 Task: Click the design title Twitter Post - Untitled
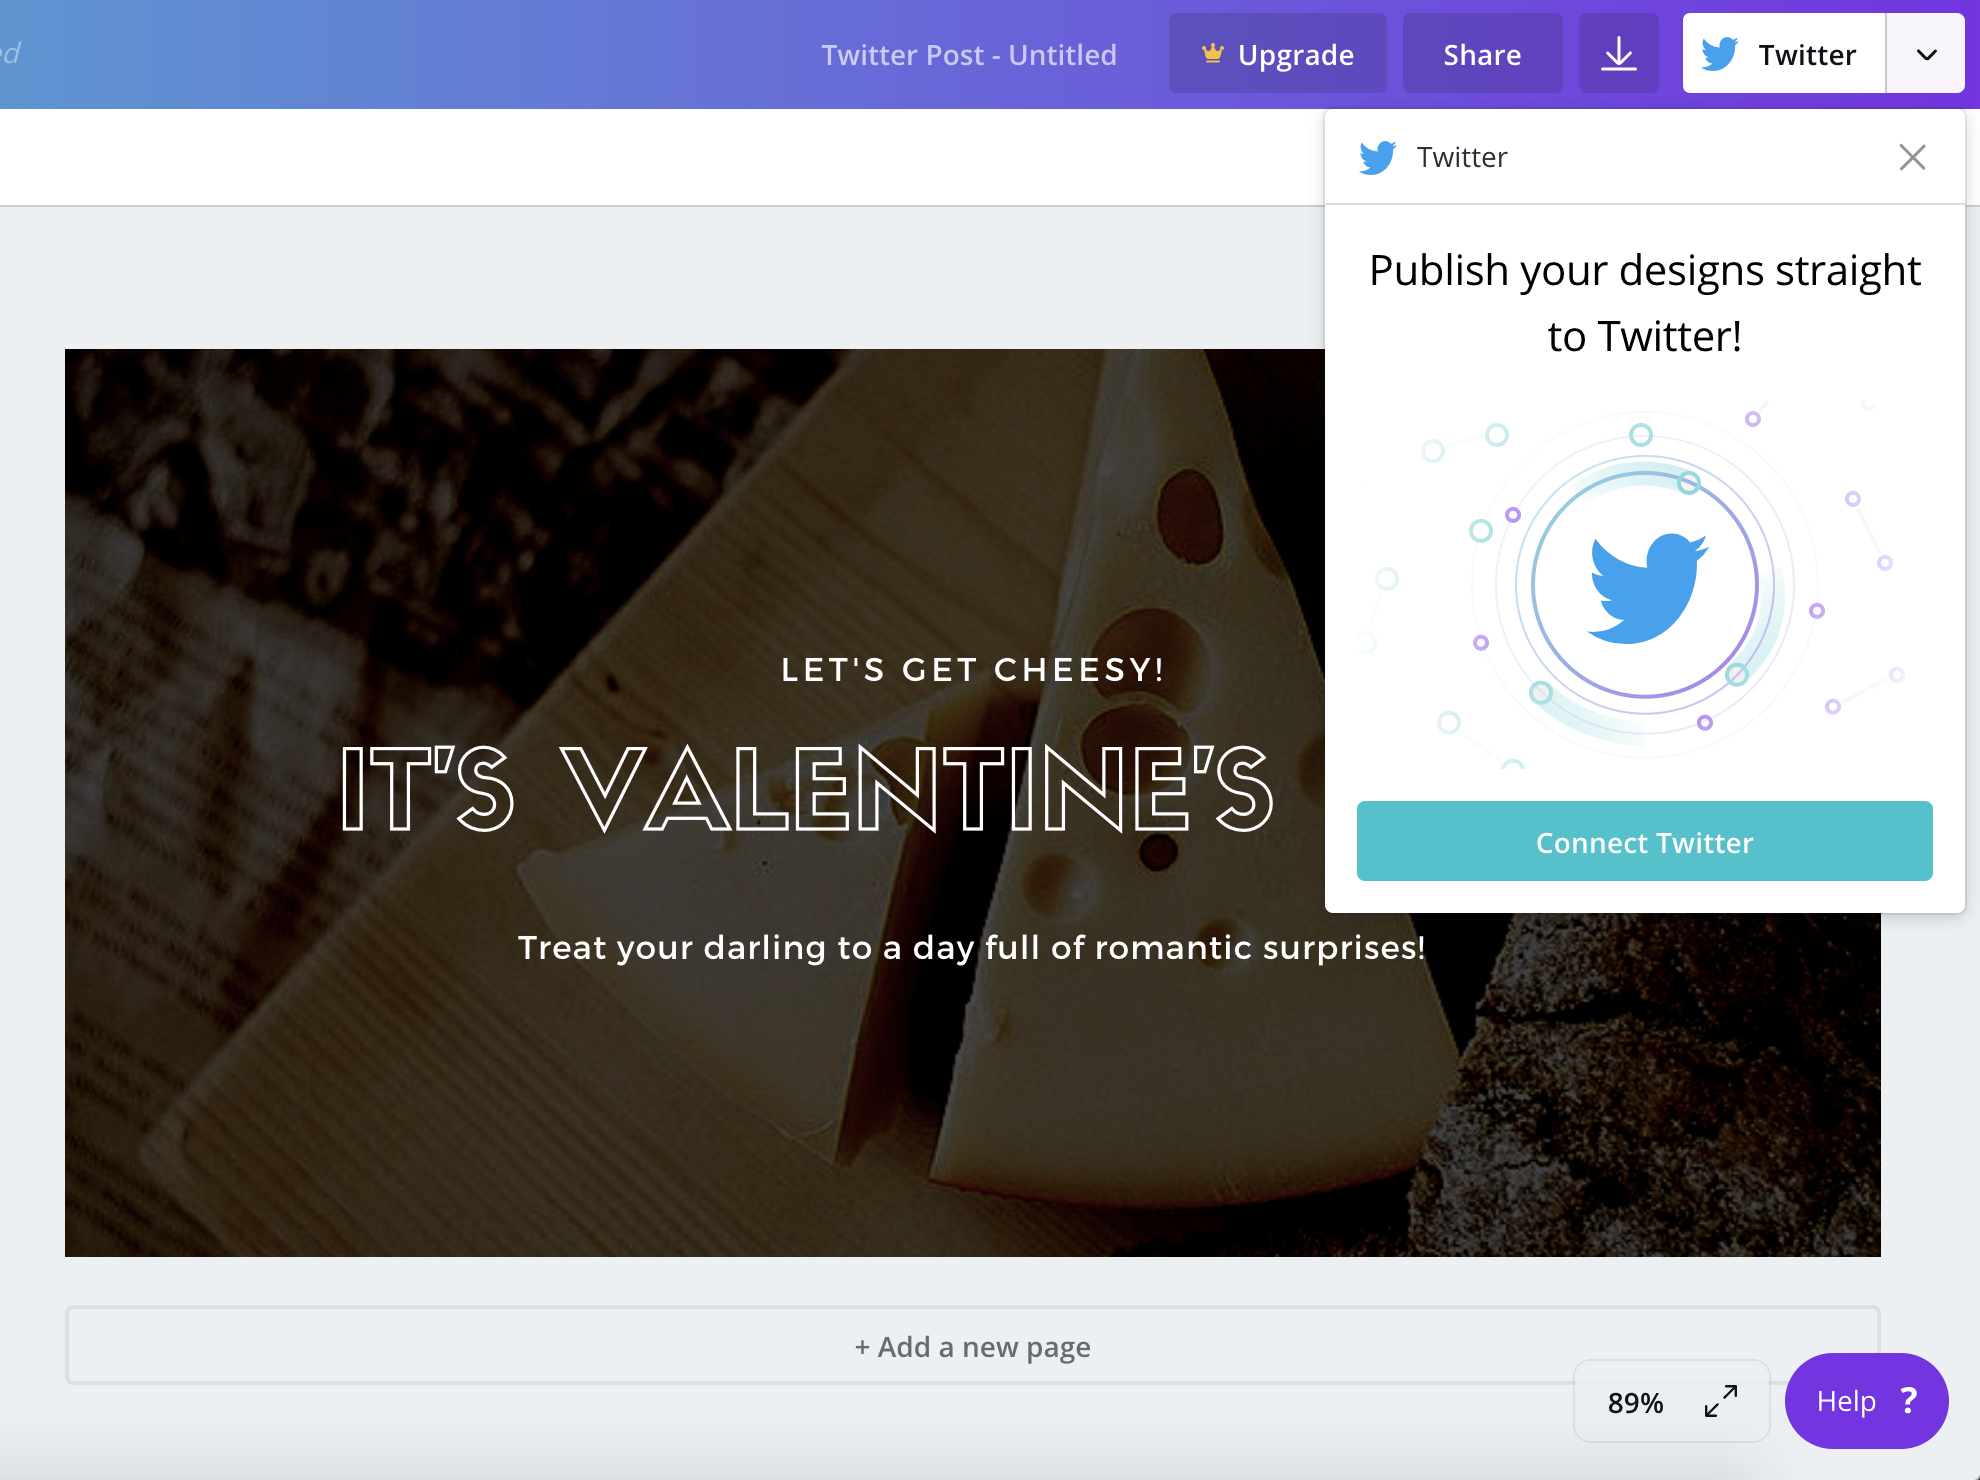pyautogui.click(x=968, y=55)
